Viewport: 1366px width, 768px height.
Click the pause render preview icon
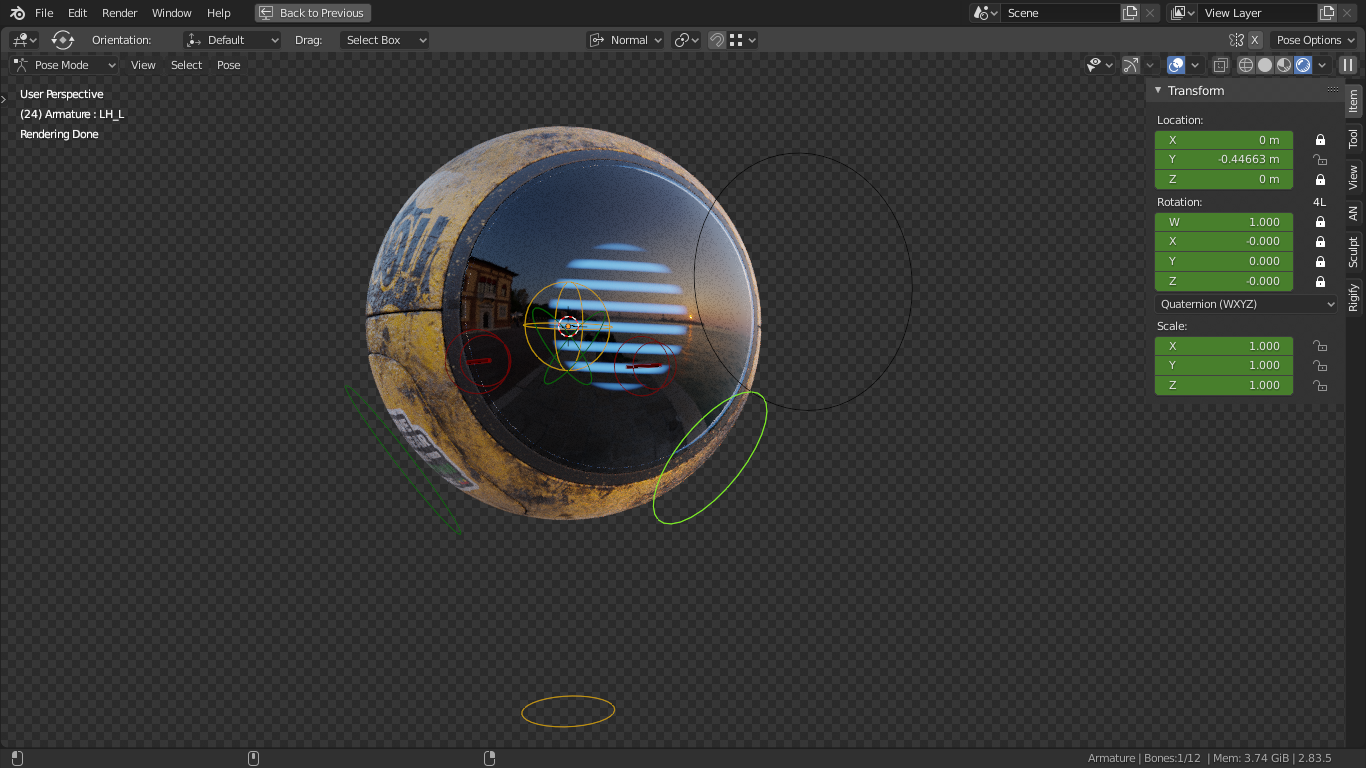coord(1348,65)
